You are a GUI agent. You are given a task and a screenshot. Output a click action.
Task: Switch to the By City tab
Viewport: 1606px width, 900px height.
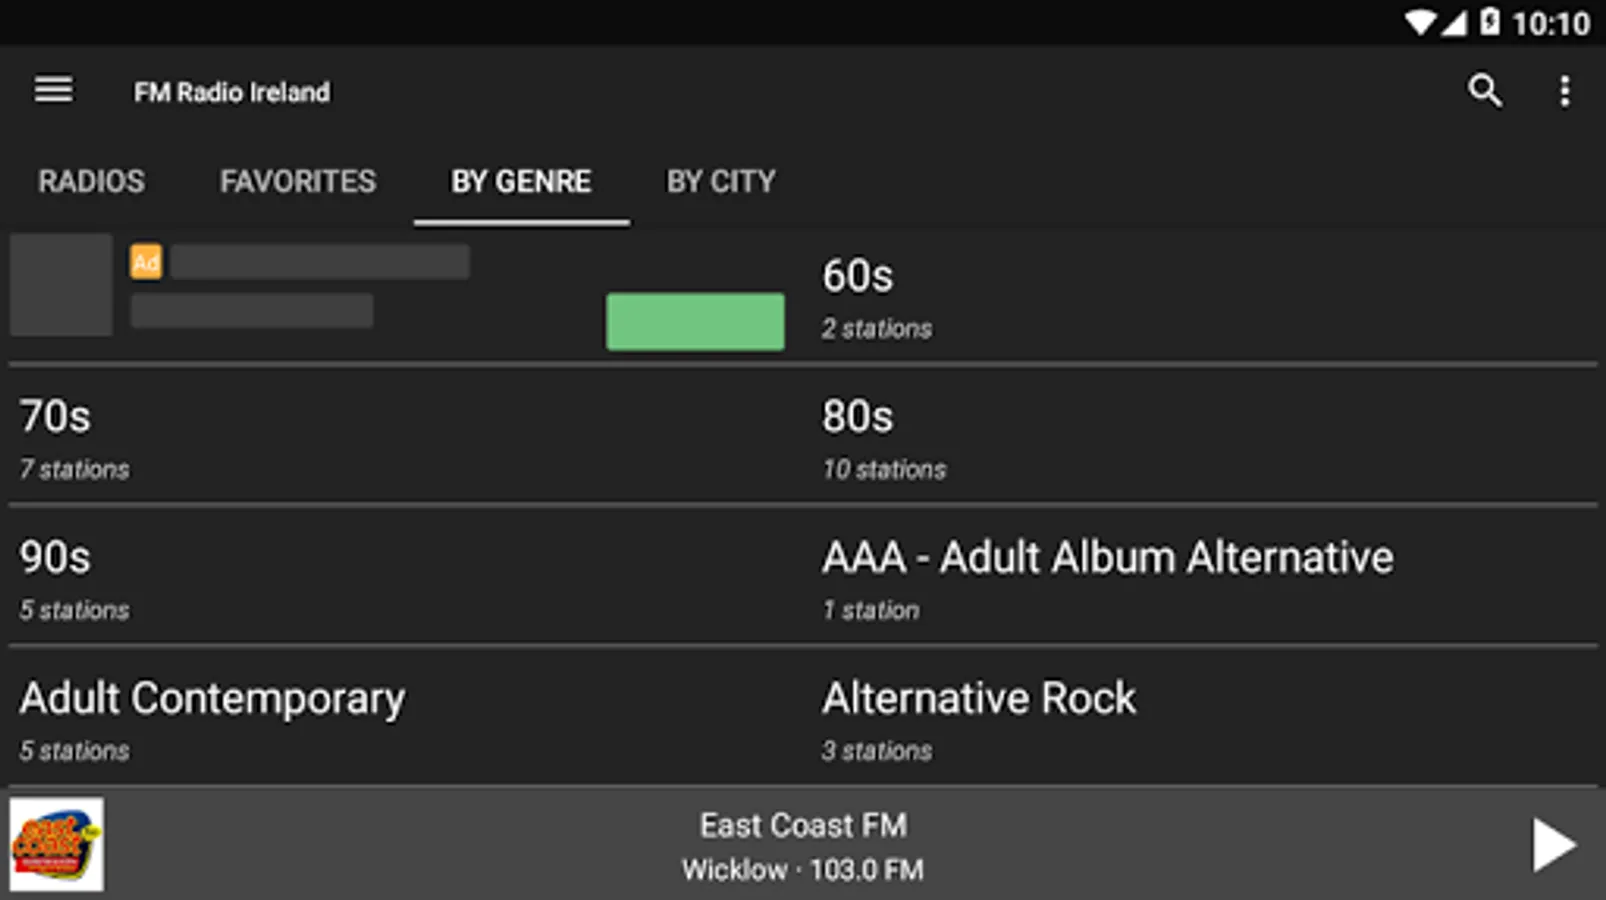click(721, 181)
